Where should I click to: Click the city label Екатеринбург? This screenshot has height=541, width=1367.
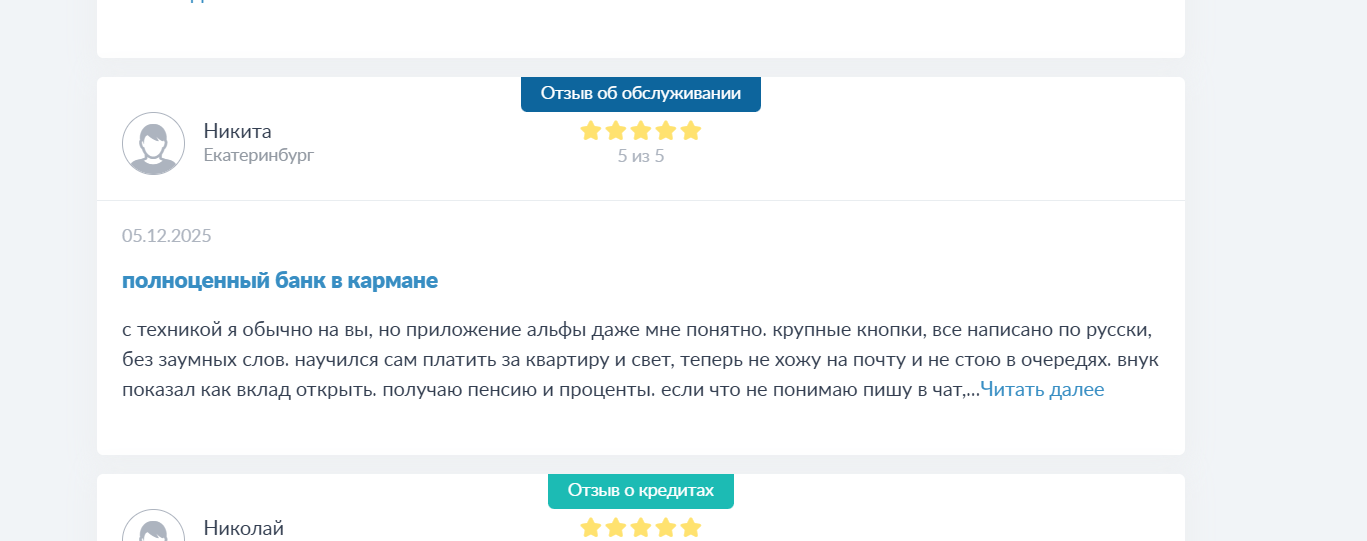pos(259,156)
